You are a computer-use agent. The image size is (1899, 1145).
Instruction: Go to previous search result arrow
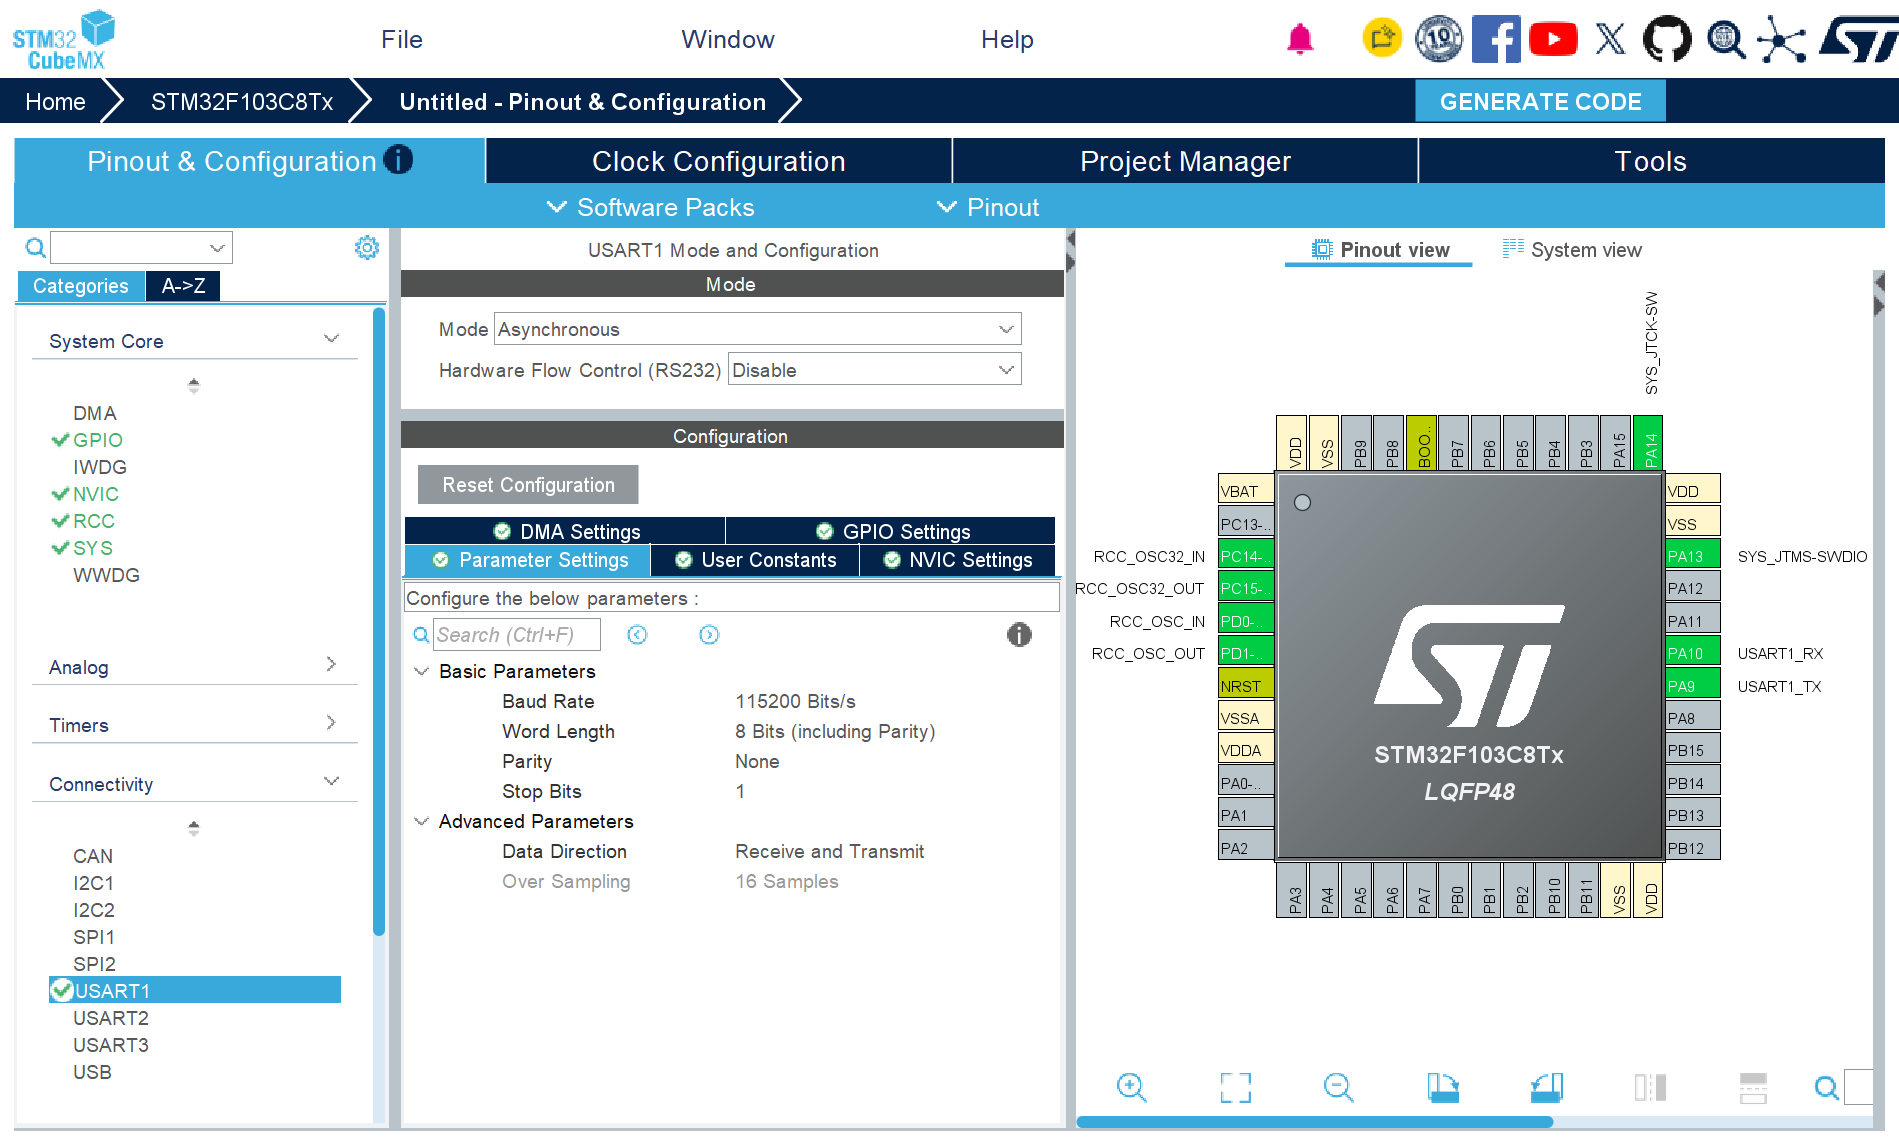tap(637, 635)
